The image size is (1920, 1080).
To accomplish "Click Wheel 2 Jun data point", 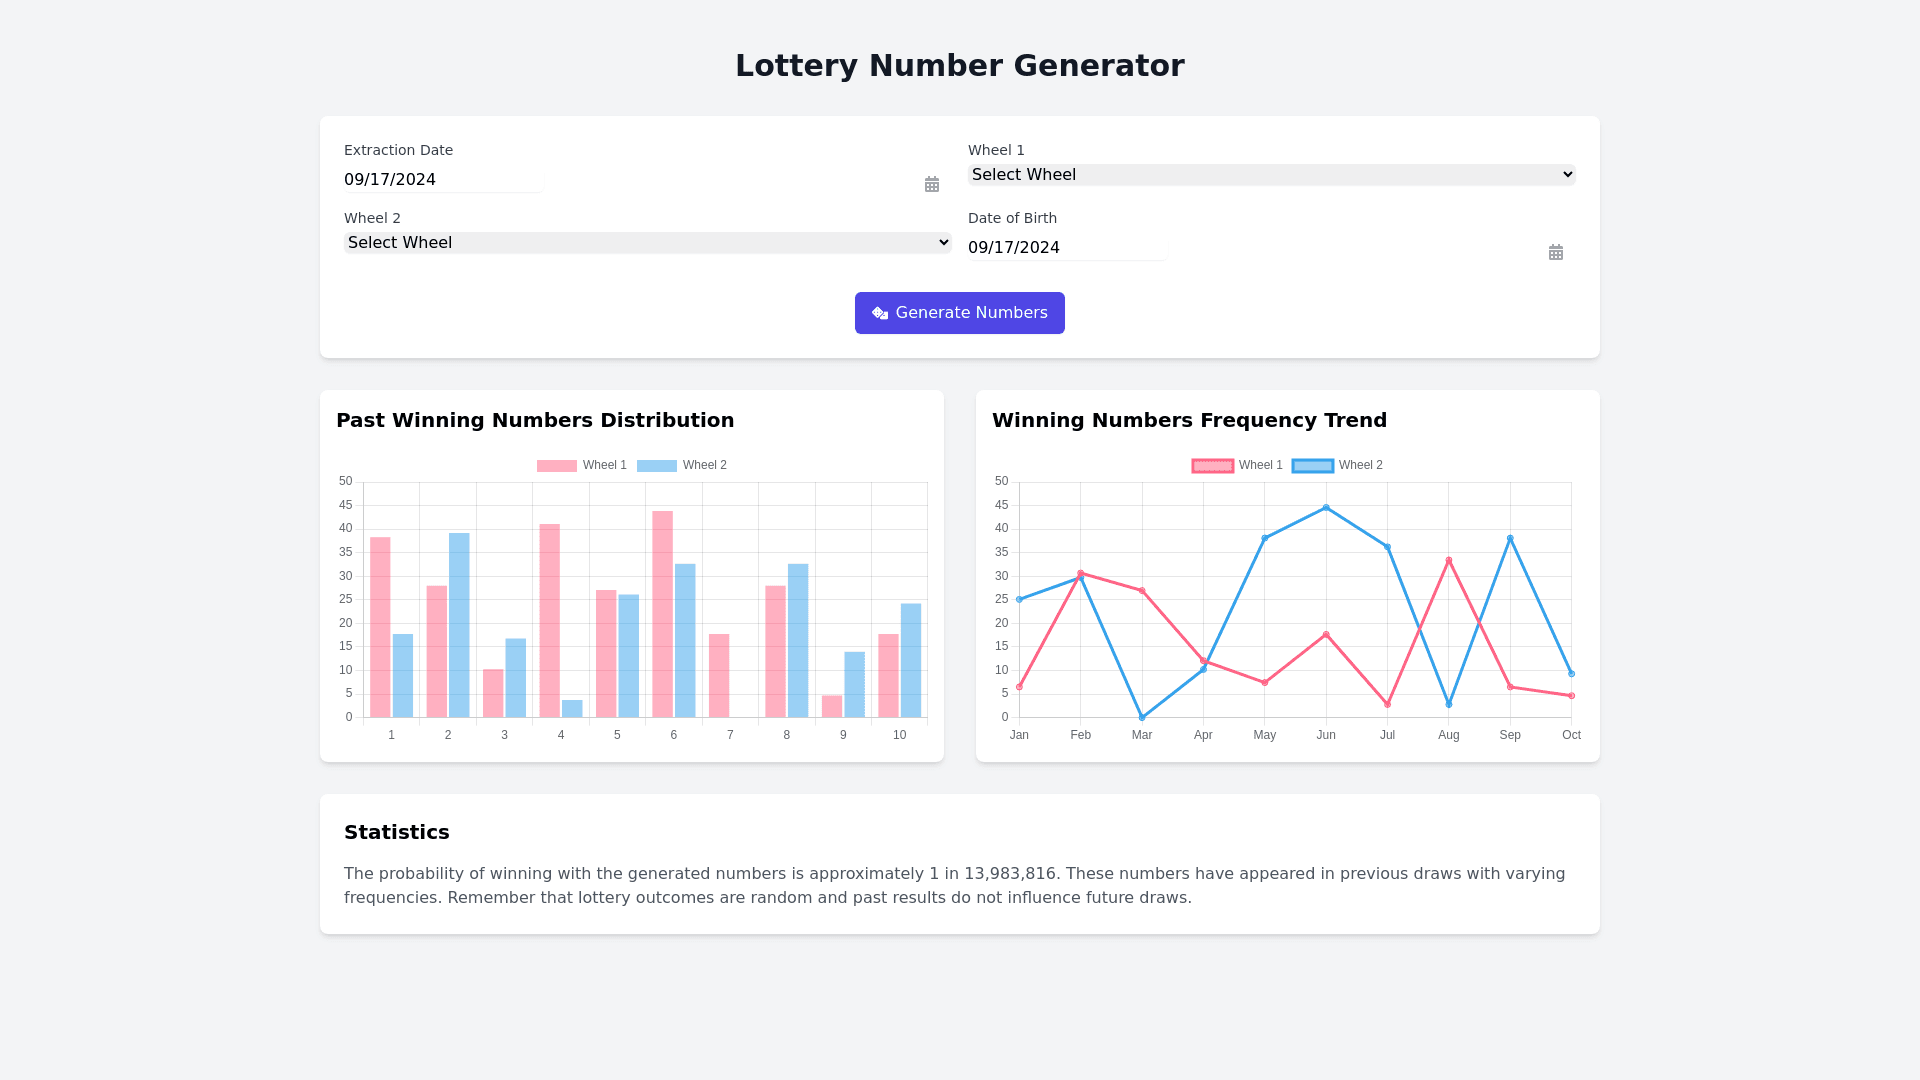I will [1326, 508].
